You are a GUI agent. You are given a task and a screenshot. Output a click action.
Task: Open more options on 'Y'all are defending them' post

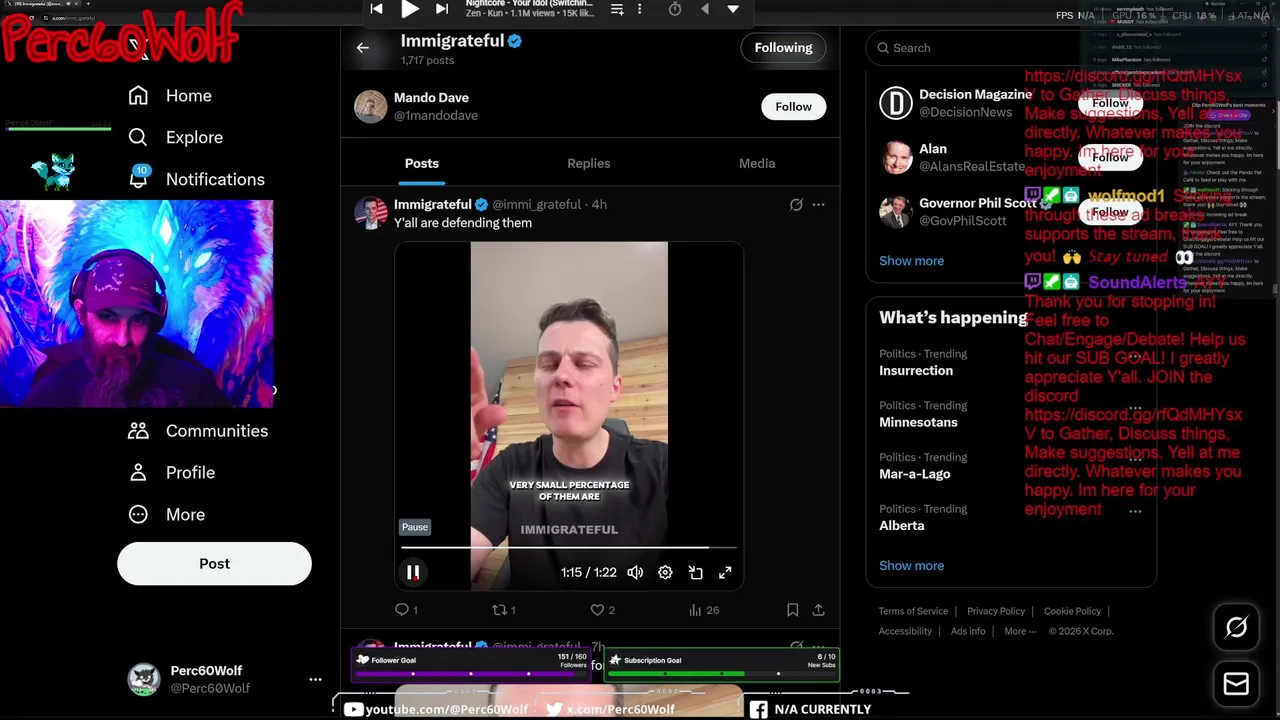pyautogui.click(x=818, y=204)
